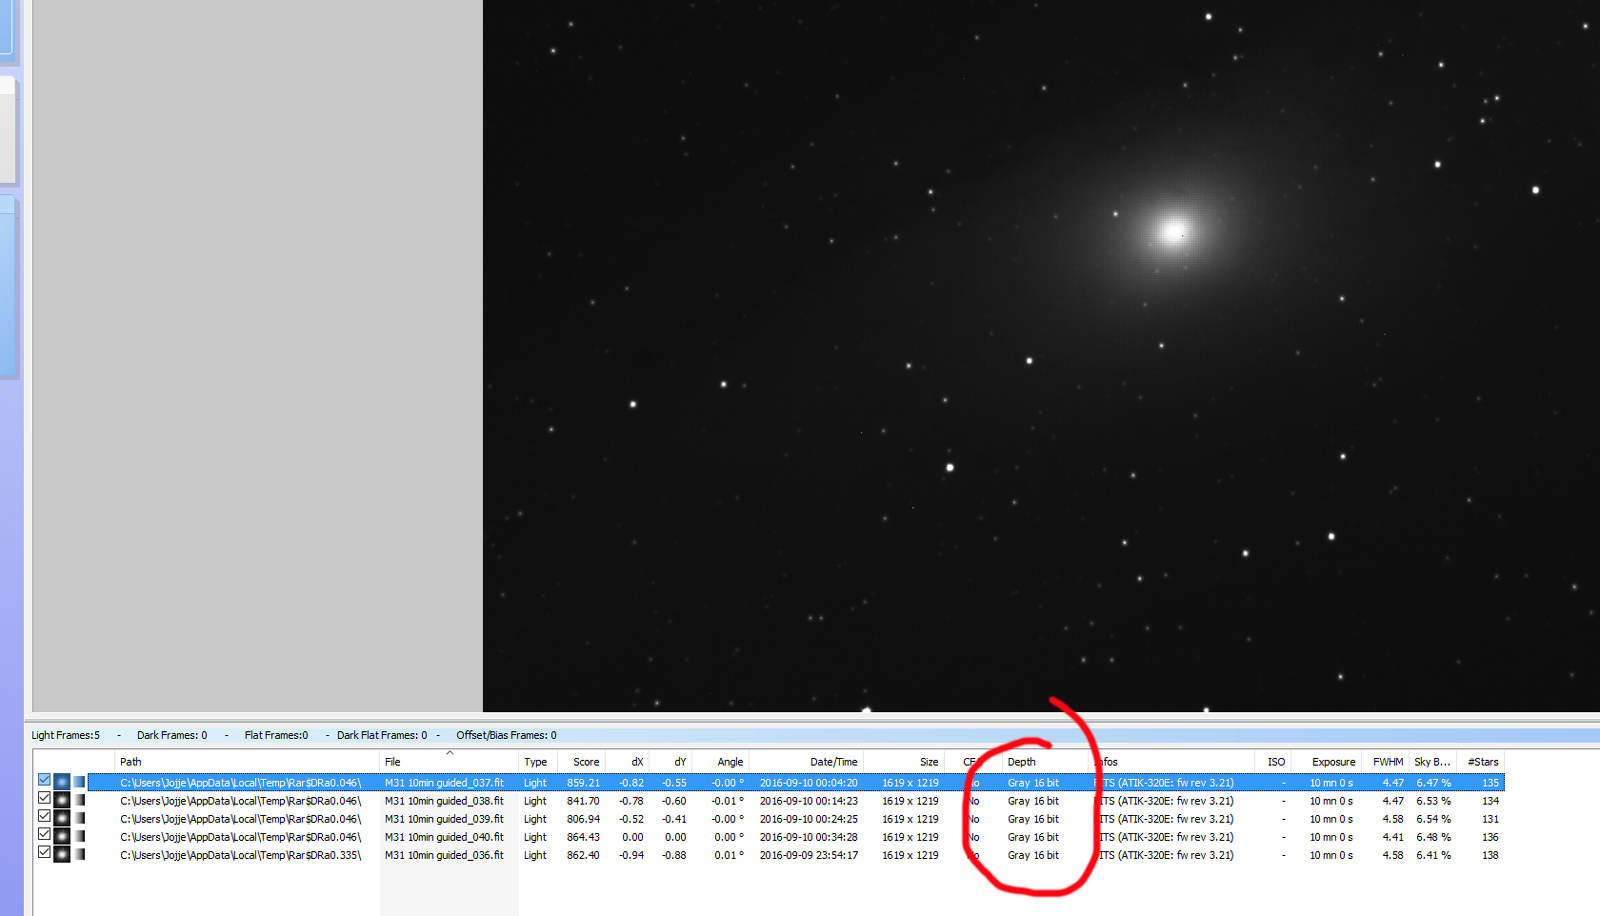Click the light frame icon for guided_039.fit
The image size is (1600, 916).
point(62,818)
